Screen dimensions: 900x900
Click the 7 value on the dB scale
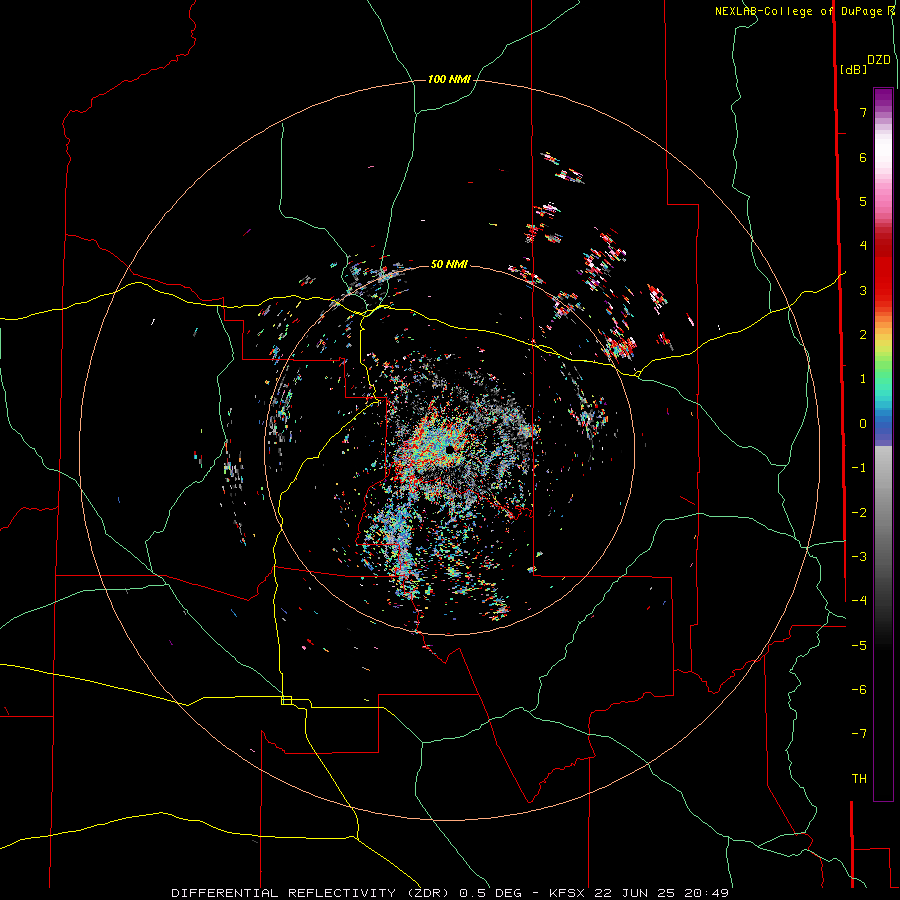point(863,112)
